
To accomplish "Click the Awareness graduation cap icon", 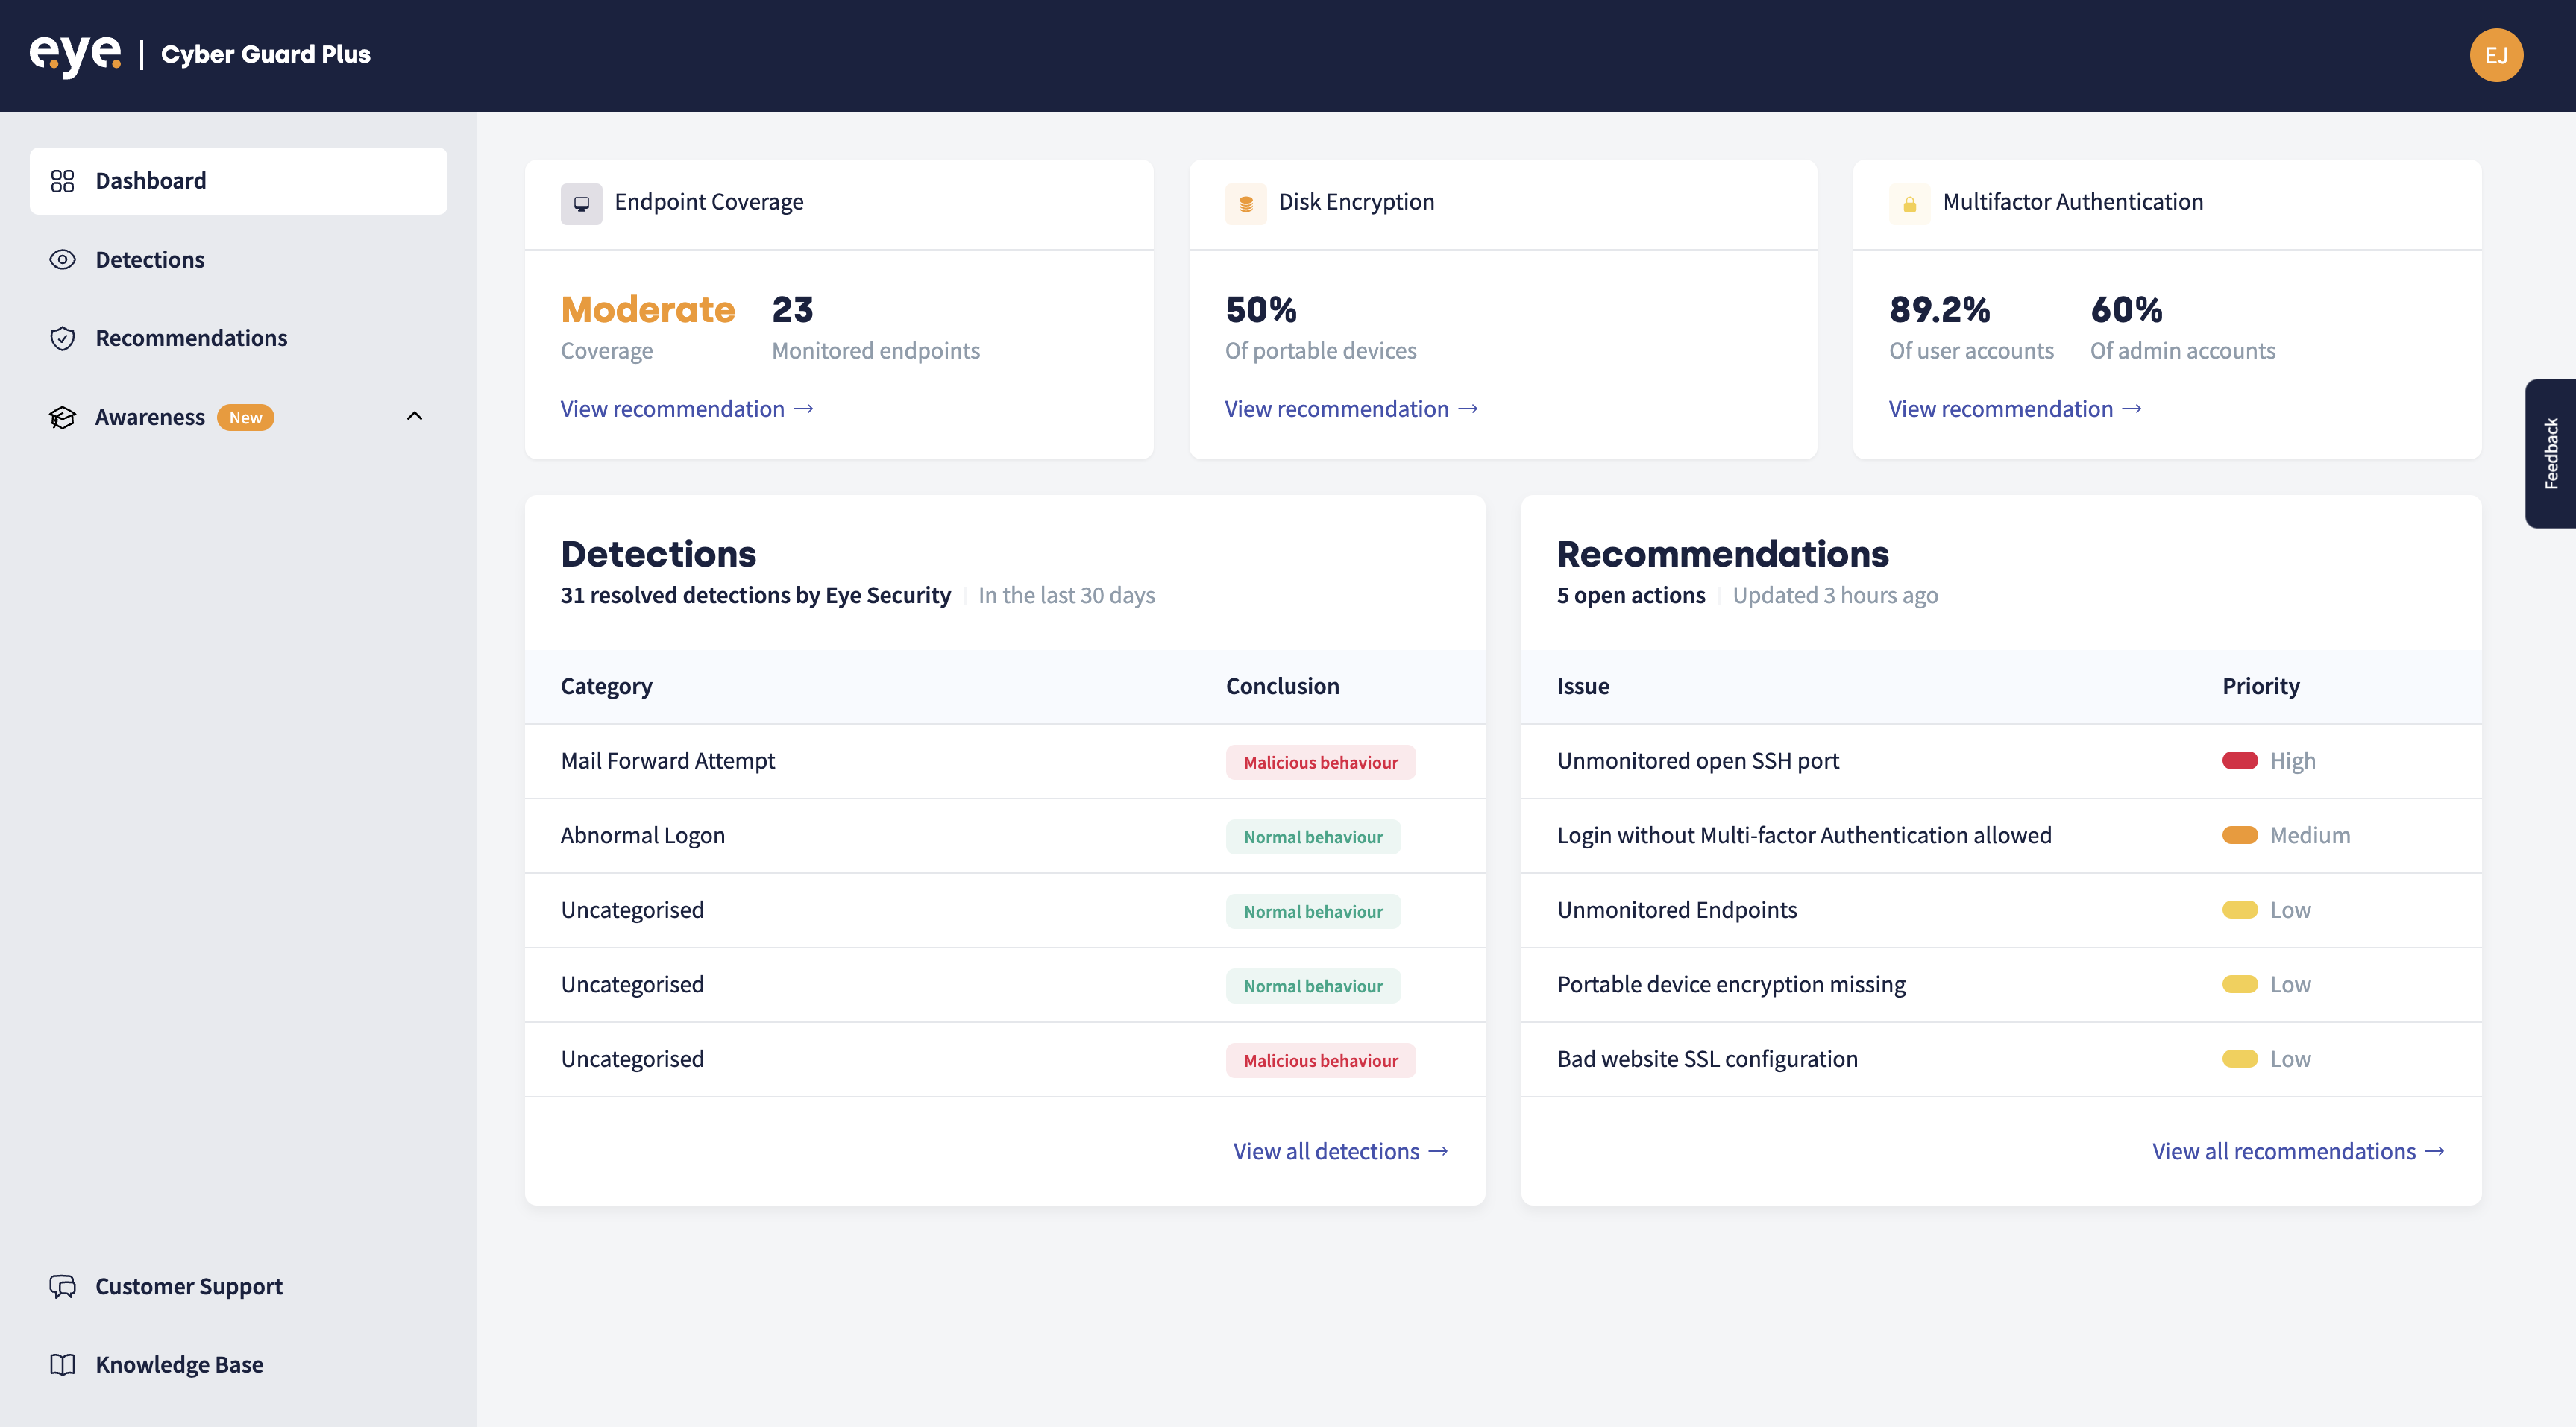I will coord(62,417).
